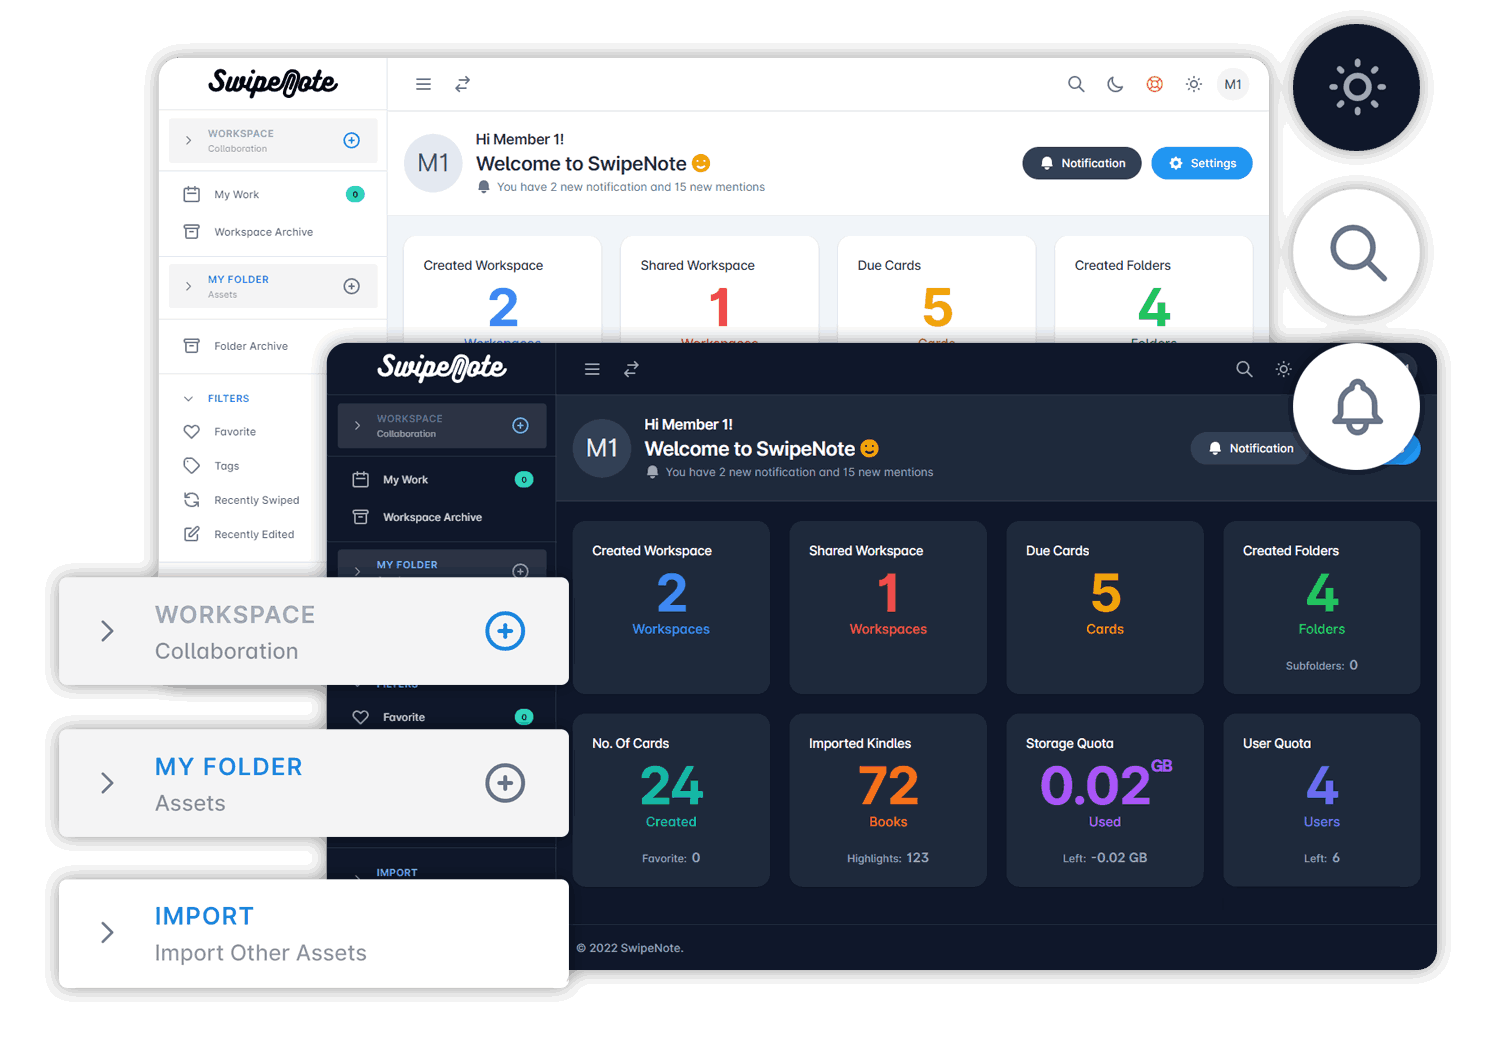Click plus on enlarged MY FOLDER card
This screenshot has width=1502, height=1037.
pyautogui.click(x=505, y=783)
